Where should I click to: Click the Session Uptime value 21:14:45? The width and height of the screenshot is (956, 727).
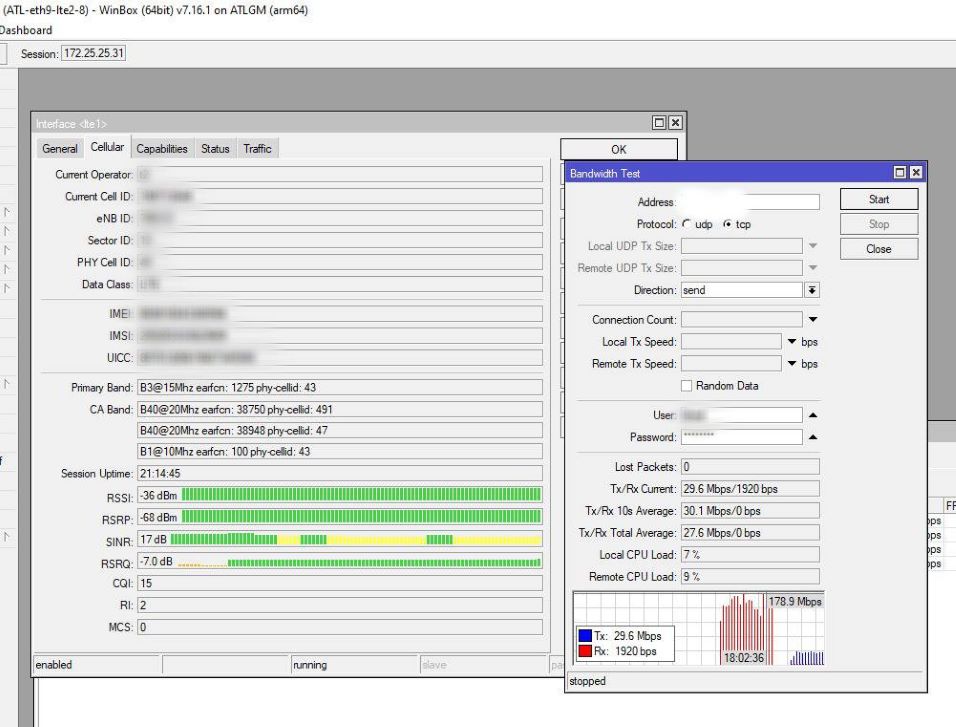point(340,473)
